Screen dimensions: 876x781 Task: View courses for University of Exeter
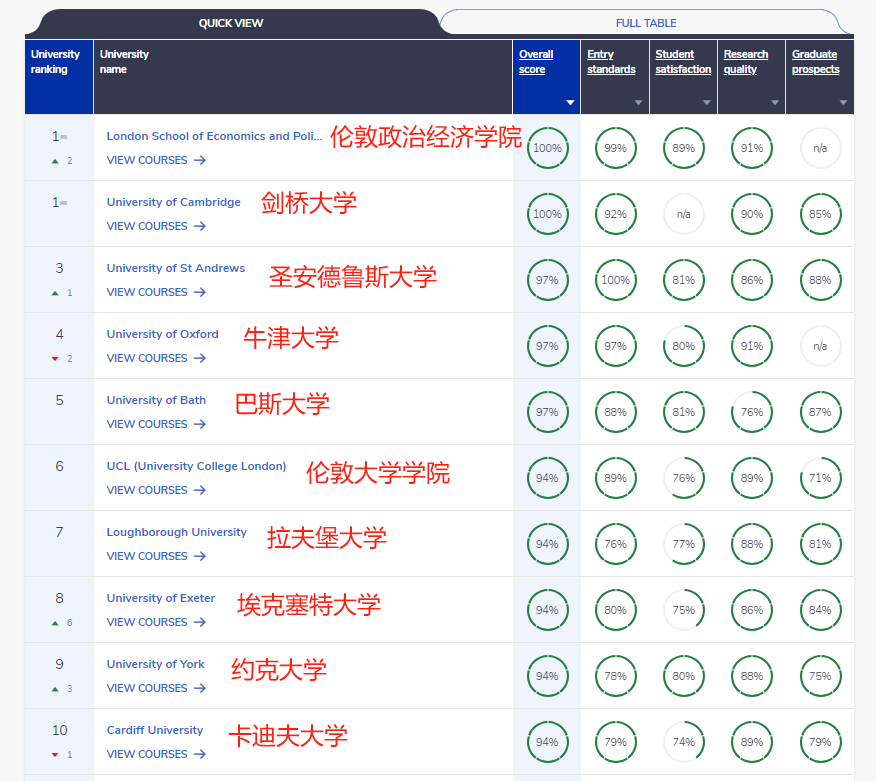[x=156, y=622]
